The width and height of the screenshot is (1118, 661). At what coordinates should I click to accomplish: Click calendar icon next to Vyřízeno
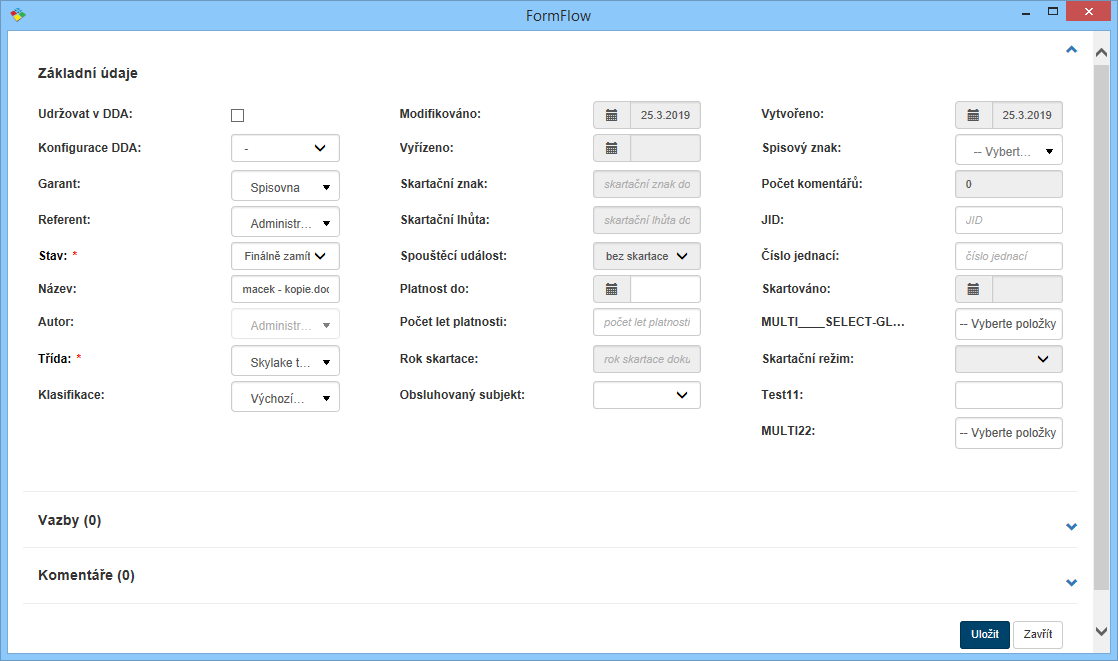pos(612,149)
